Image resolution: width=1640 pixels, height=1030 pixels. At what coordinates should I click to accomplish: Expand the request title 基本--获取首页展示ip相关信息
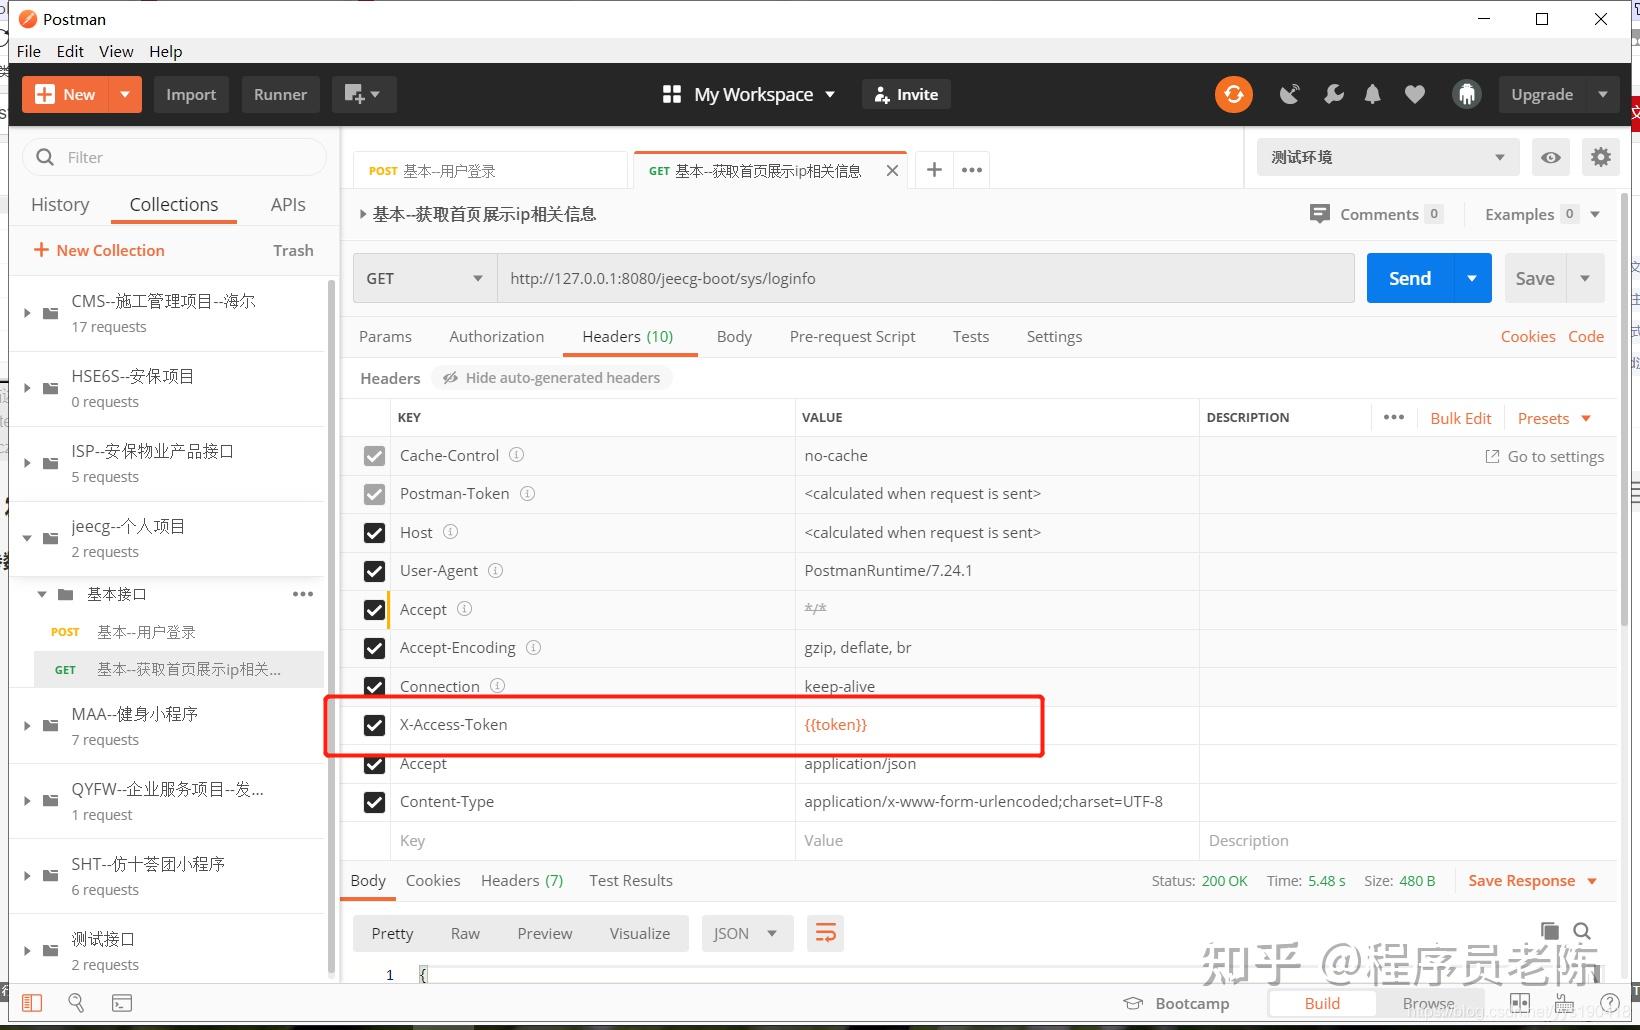tap(363, 214)
